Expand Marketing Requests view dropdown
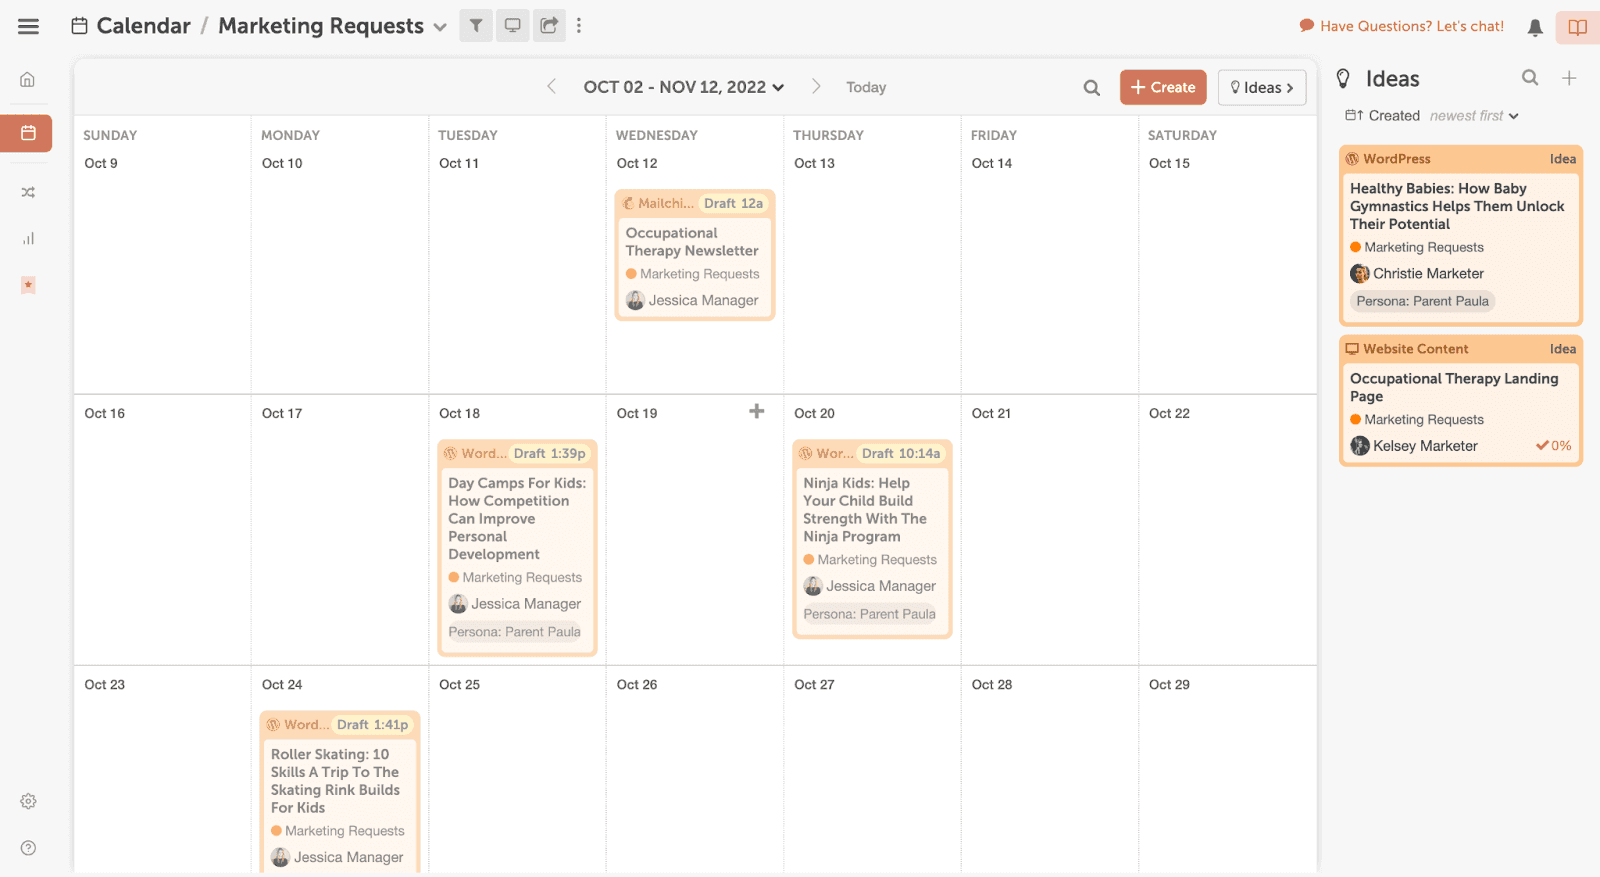The height and width of the screenshot is (877, 1600). [440, 28]
